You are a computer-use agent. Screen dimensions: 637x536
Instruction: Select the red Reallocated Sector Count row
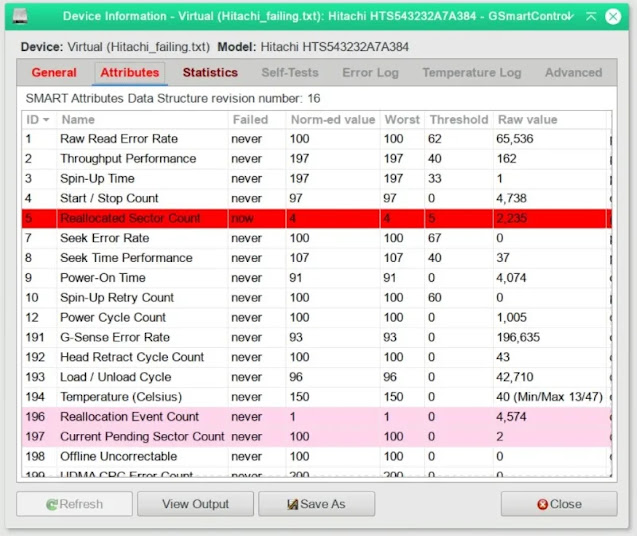(x=316, y=218)
